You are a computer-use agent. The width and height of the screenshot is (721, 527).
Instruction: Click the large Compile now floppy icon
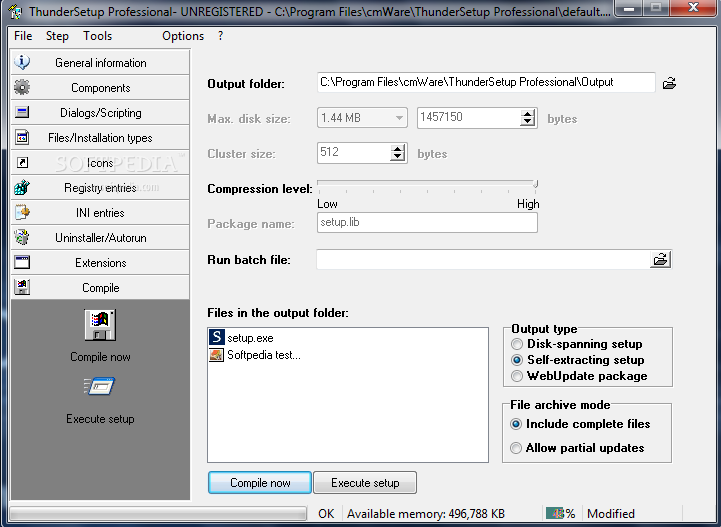coord(100,325)
